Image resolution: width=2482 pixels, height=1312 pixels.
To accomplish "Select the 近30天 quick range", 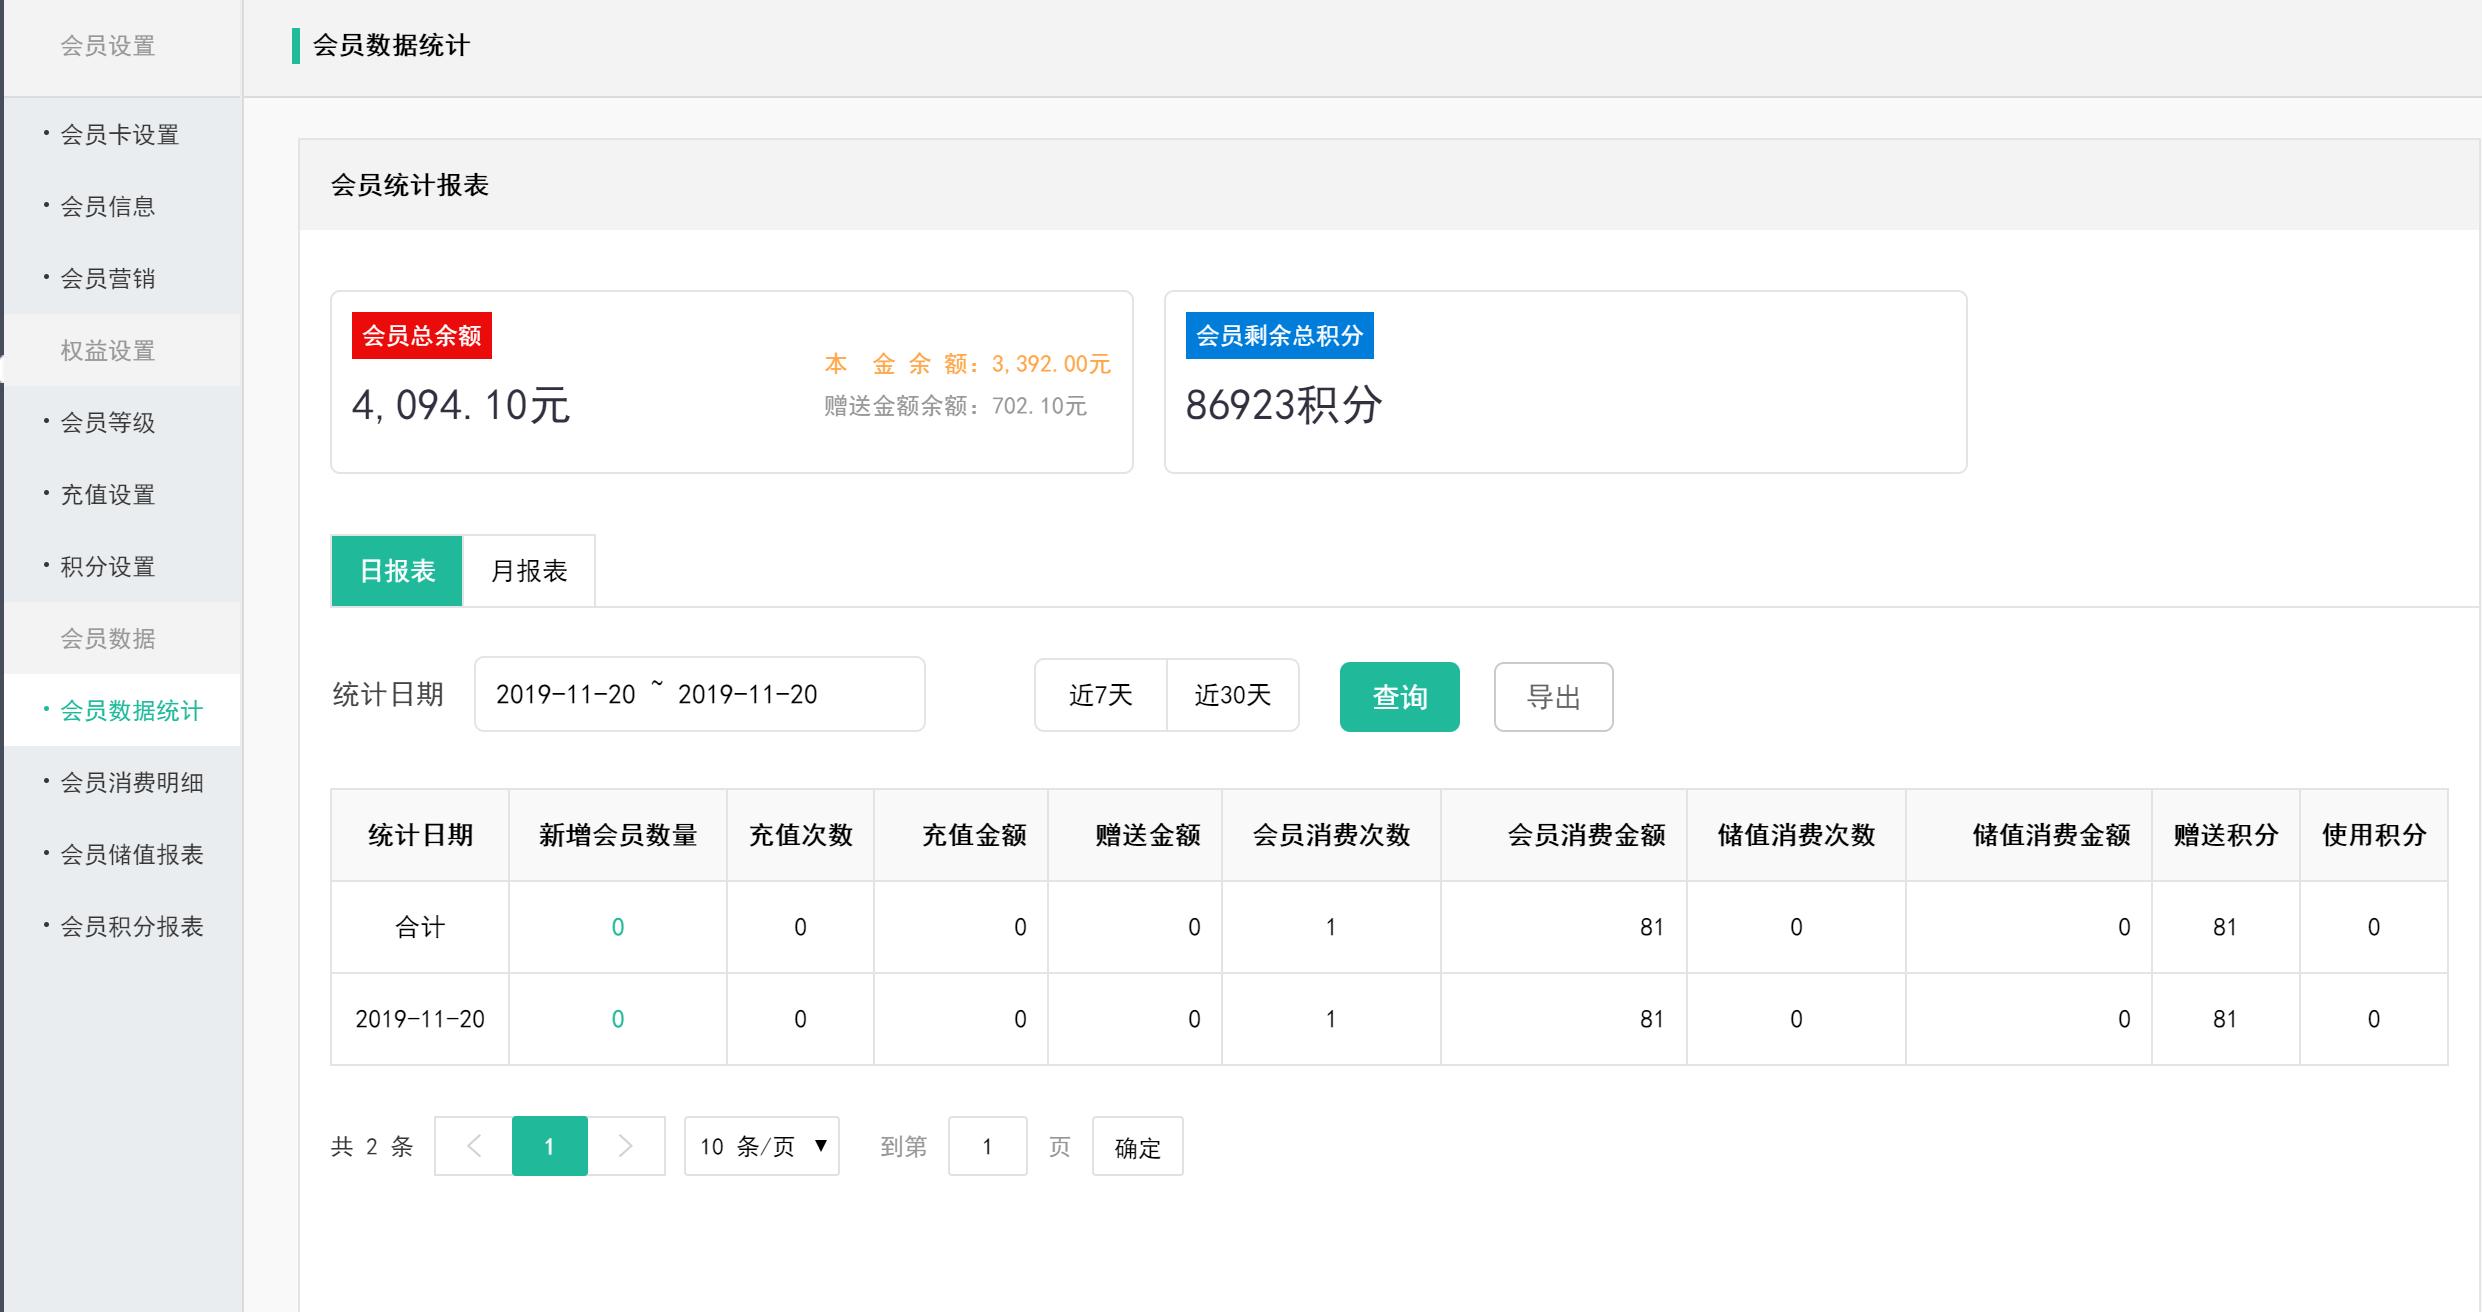I will (1232, 695).
